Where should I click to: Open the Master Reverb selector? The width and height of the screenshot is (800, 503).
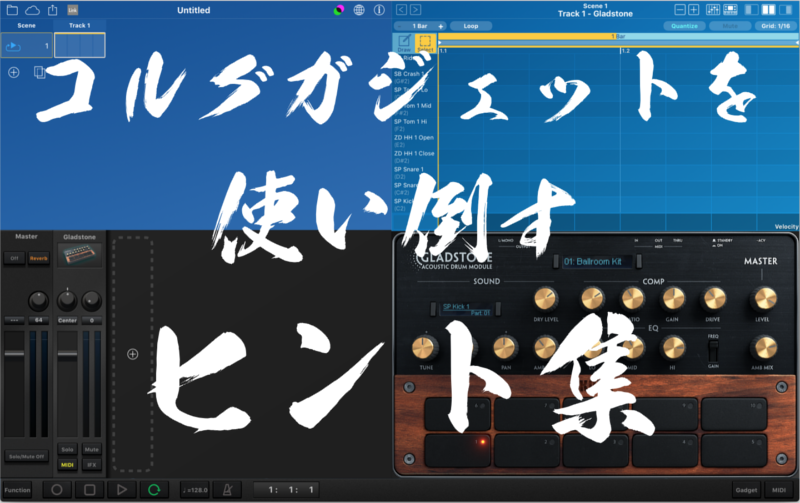(x=38, y=258)
